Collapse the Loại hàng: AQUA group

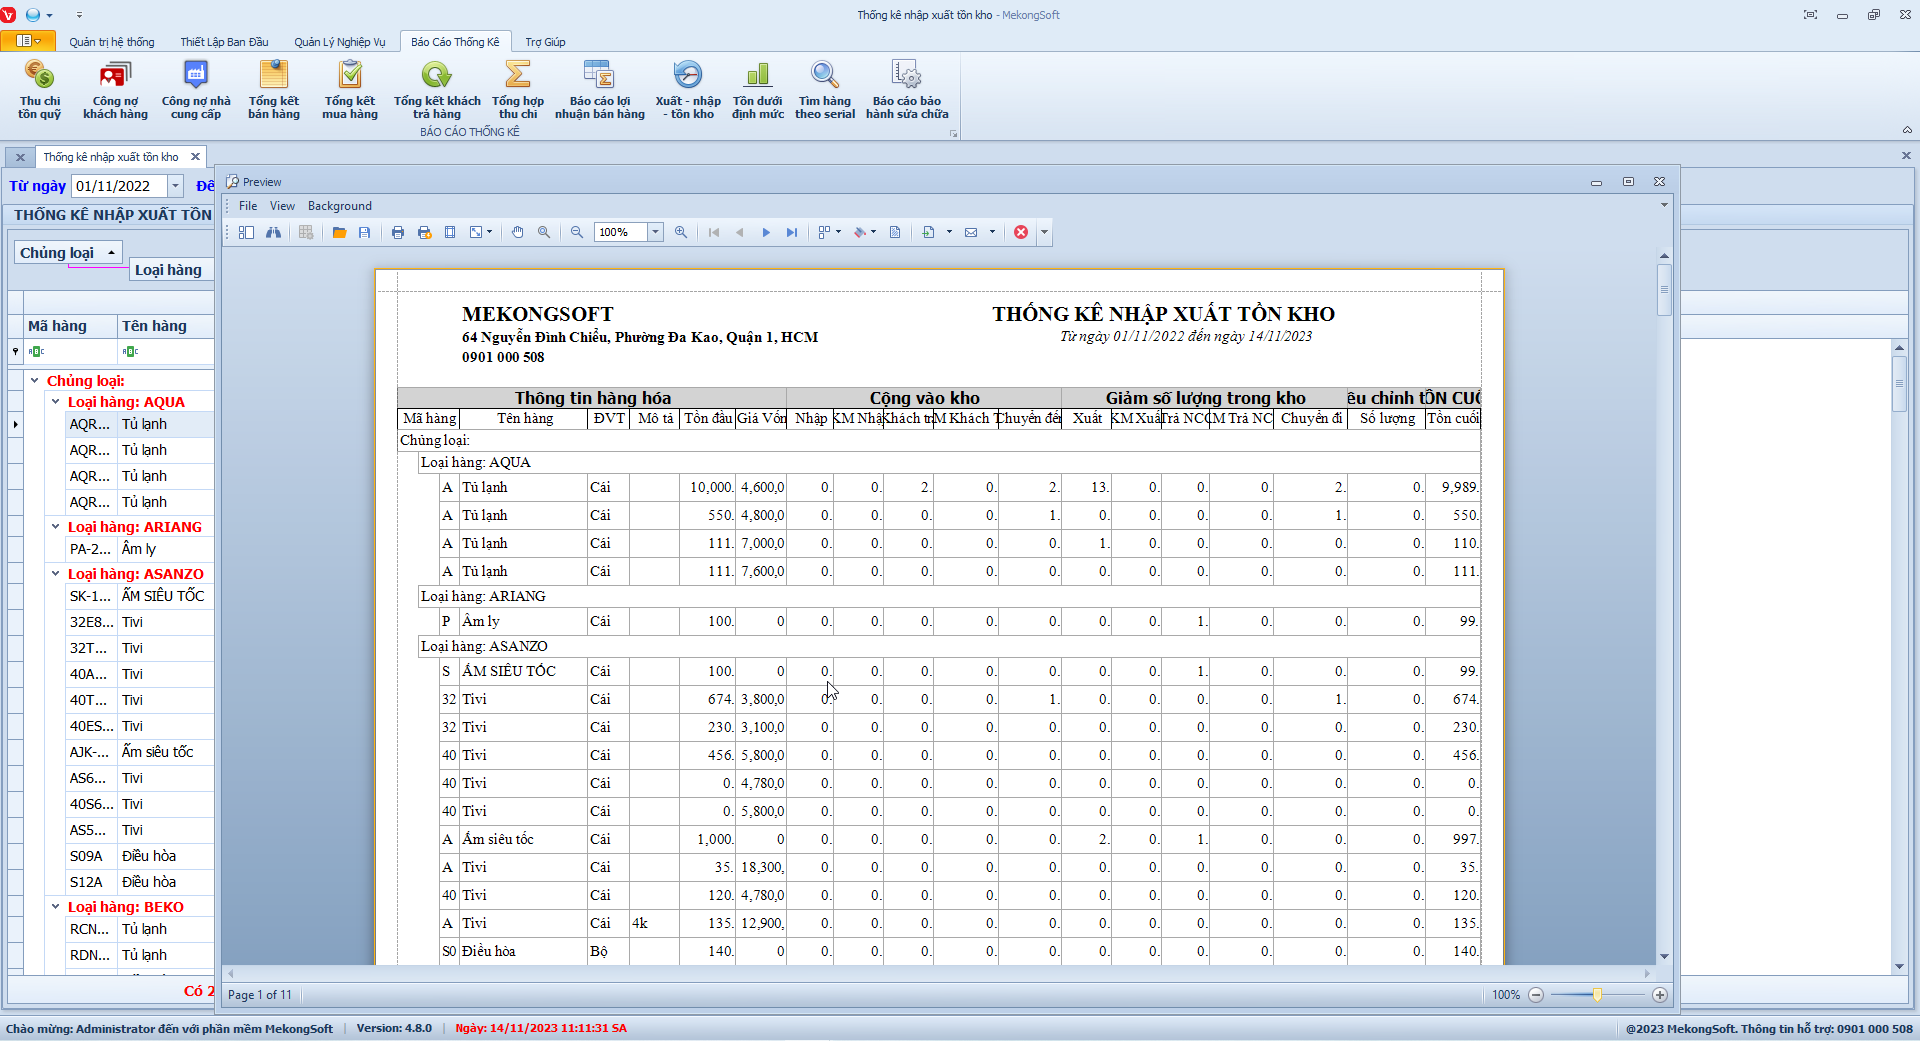point(56,402)
